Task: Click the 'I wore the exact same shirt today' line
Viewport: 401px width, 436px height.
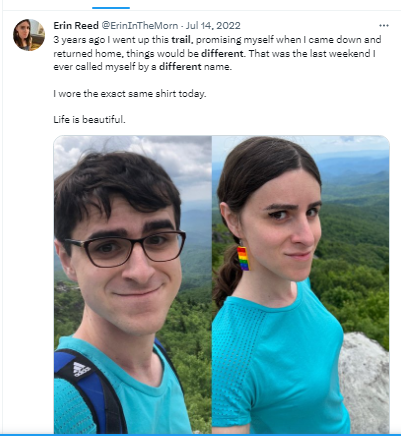Action: click(130, 94)
